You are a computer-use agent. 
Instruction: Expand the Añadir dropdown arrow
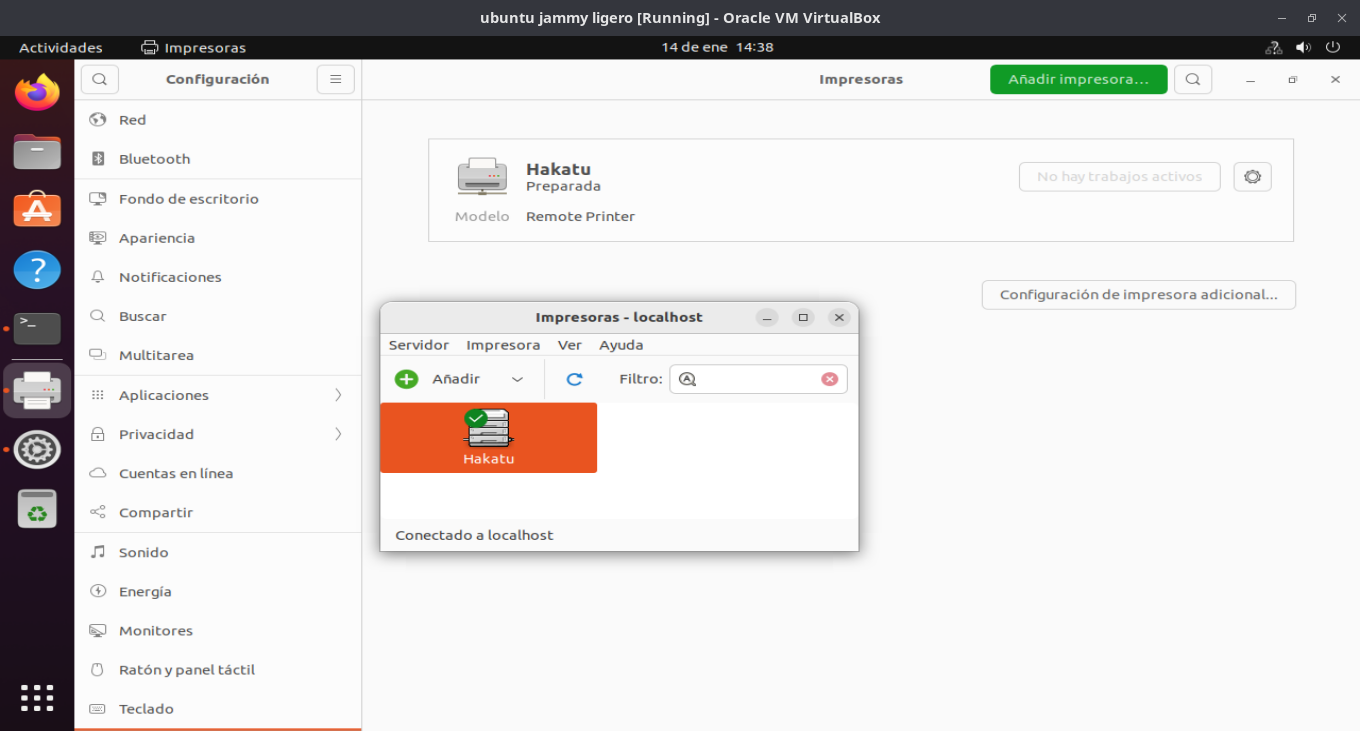click(x=517, y=379)
